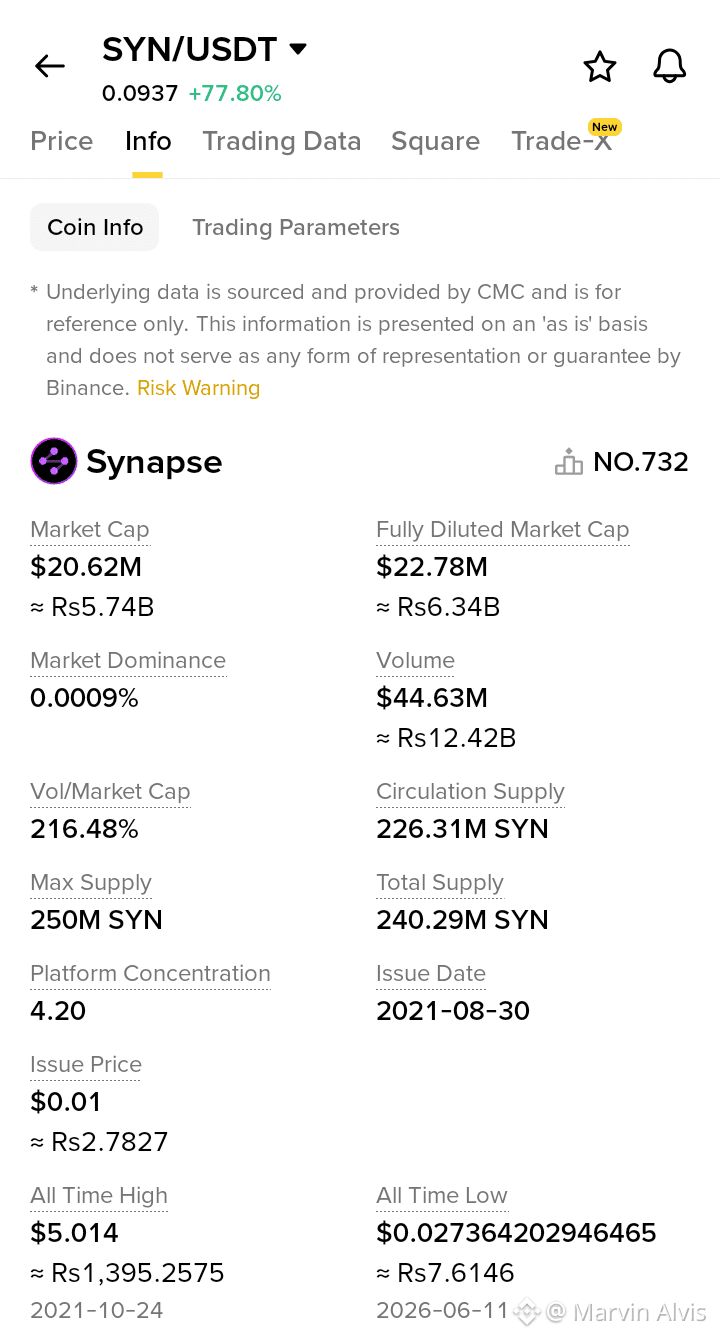Go to the Square tab
This screenshot has height=1337, width=720.
pos(435,141)
